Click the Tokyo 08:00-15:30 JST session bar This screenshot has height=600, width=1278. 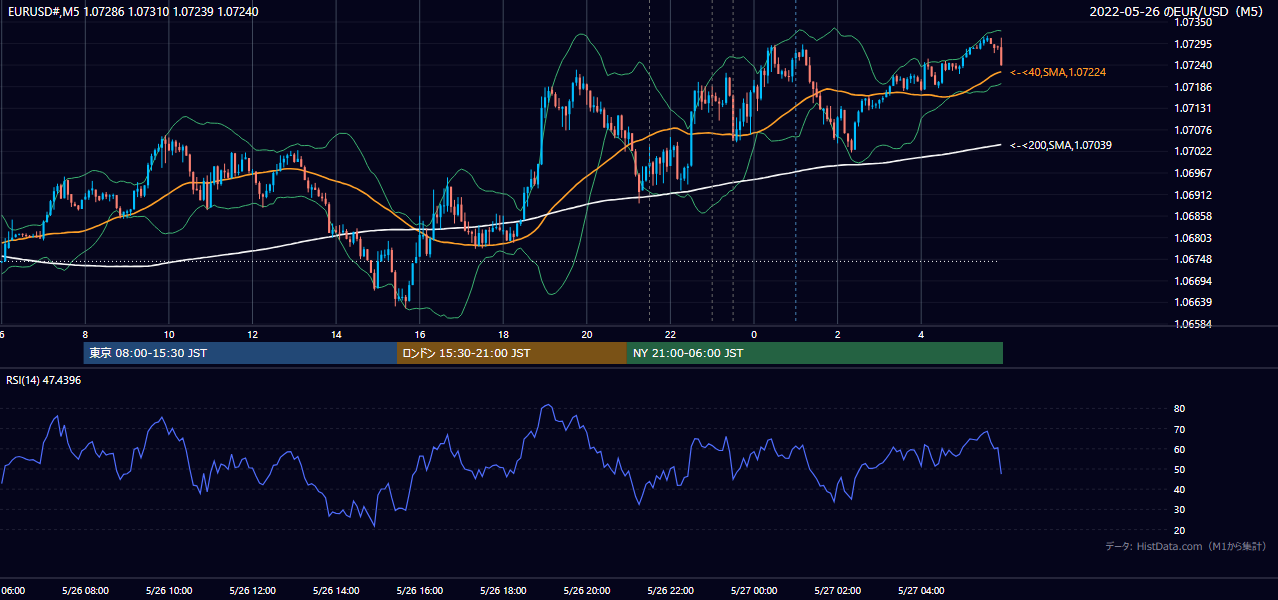pos(240,353)
